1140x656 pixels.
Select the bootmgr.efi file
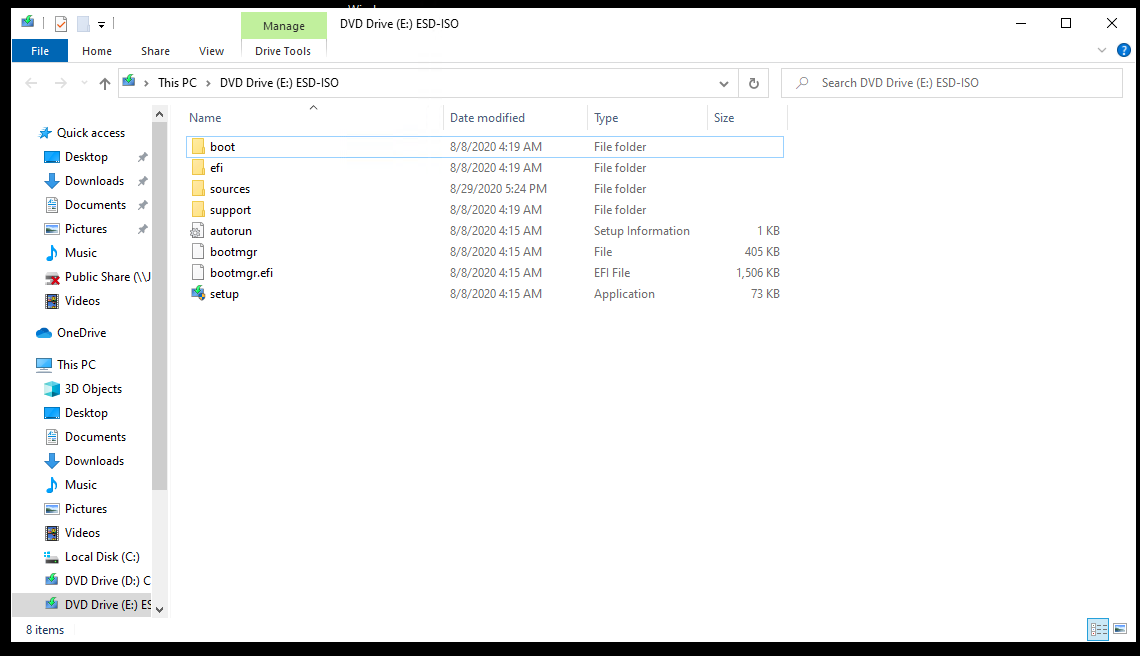[x=241, y=272]
